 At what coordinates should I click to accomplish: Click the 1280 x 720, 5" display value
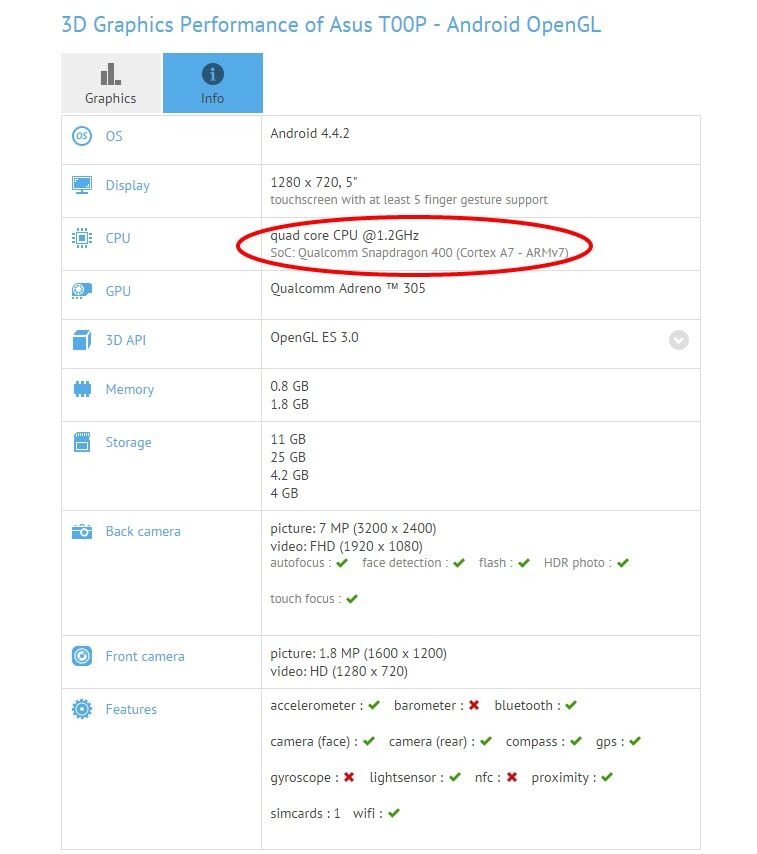pyautogui.click(x=314, y=182)
